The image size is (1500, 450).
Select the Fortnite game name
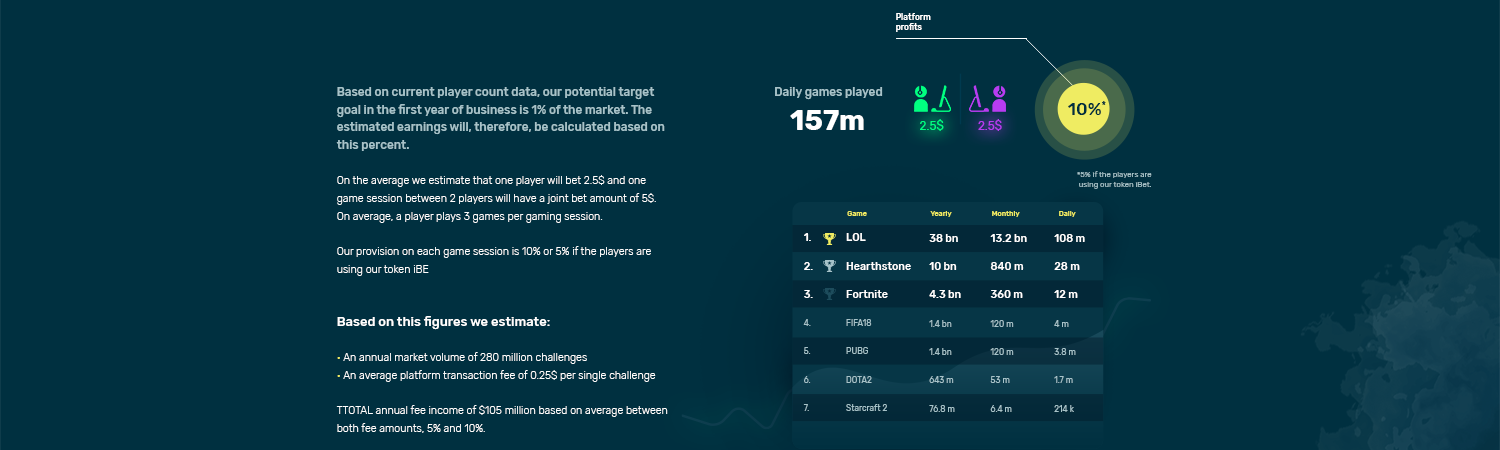868,295
